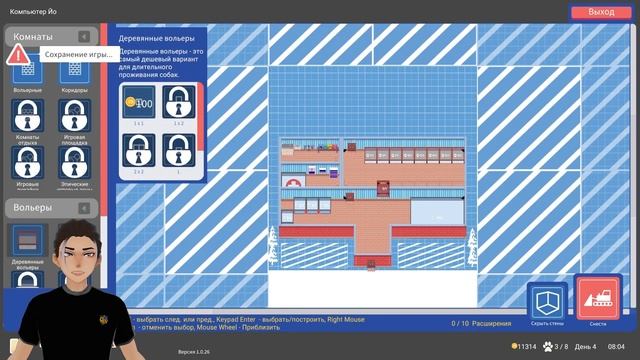Image resolution: width=640 pixels, height=360 pixels.
Task: Click the locked Игровая площадка category
Action: [74, 116]
